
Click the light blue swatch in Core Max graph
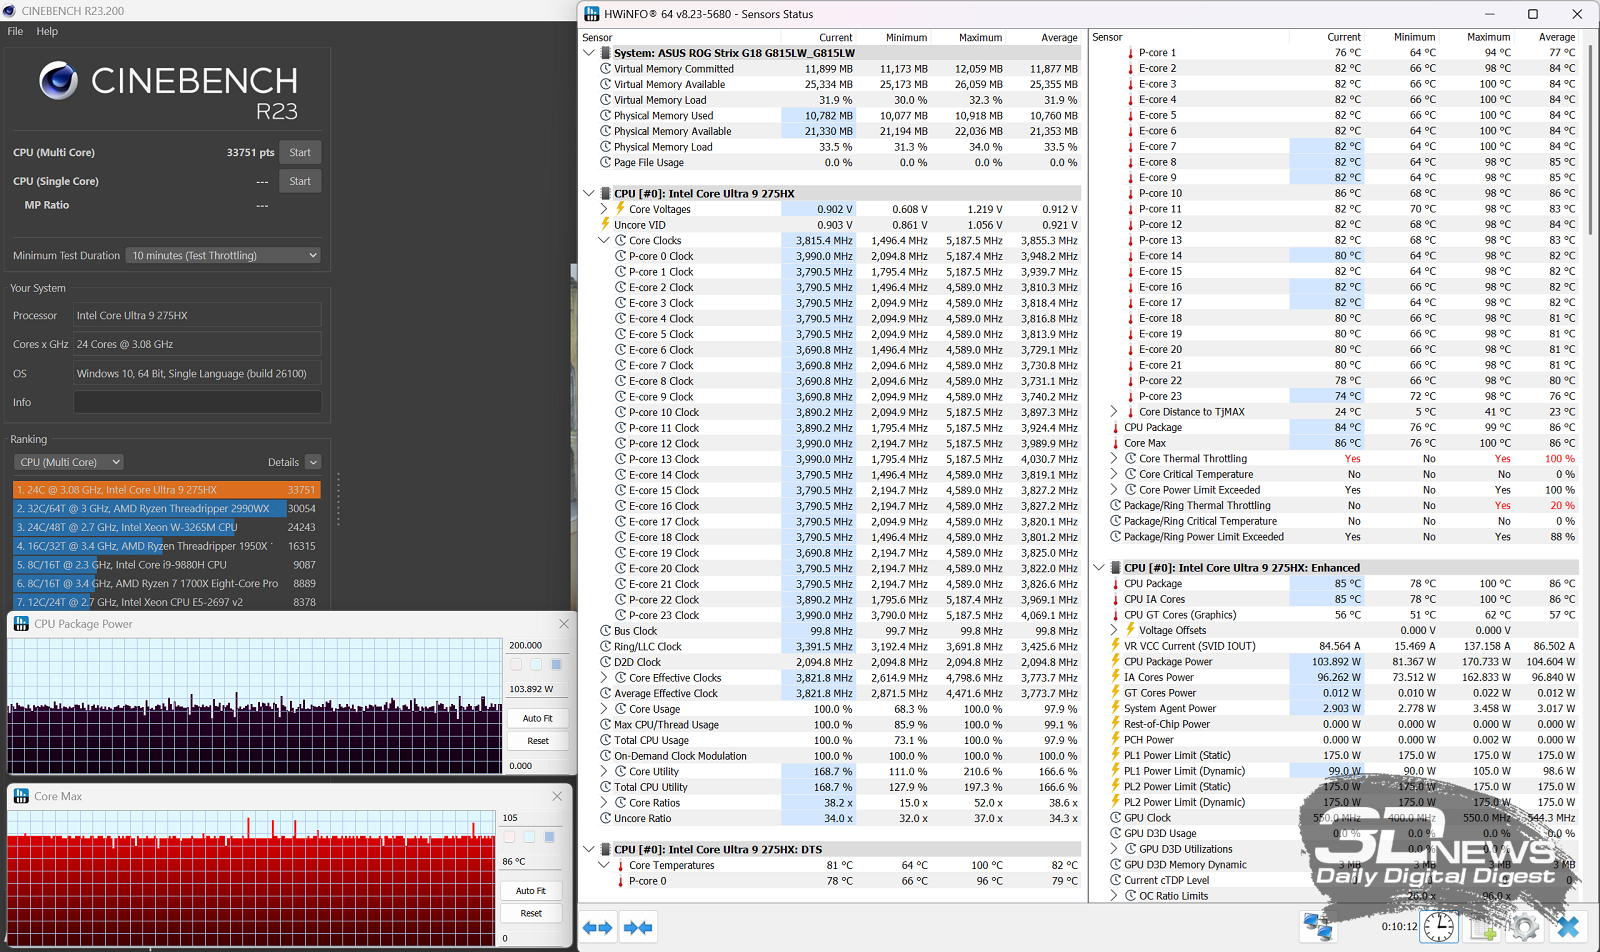tap(529, 837)
